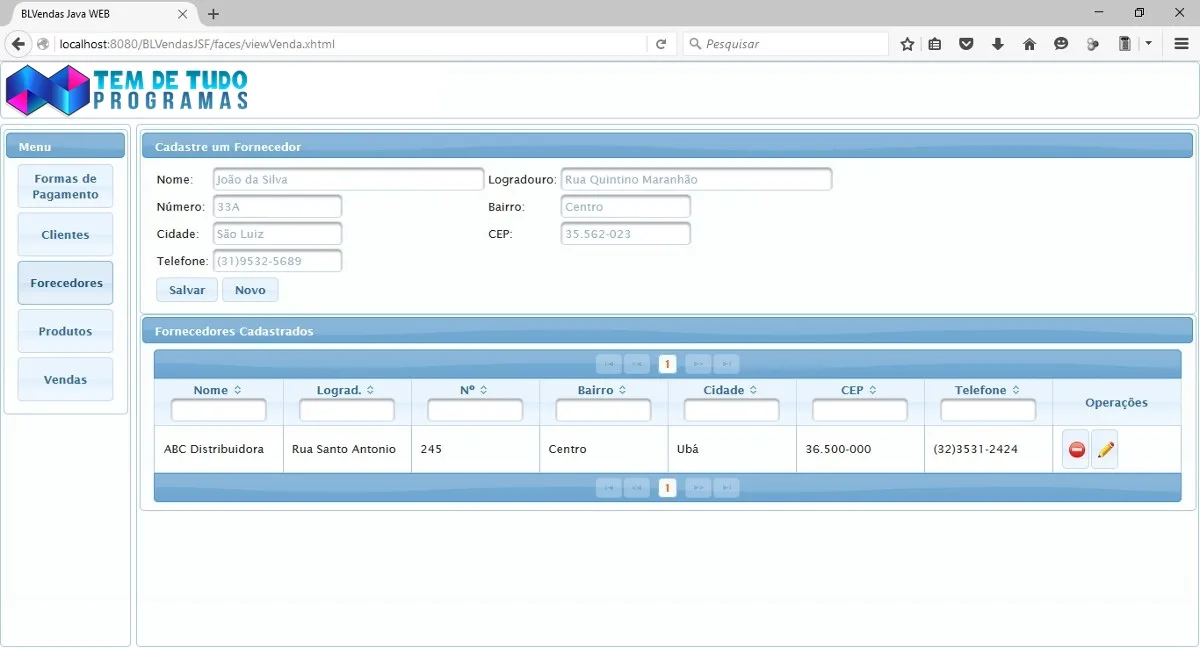The width and height of the screenshot is (1200, 648).
Task: Click the Tem de Tudo Programas logo
Action: pos(127,90)
